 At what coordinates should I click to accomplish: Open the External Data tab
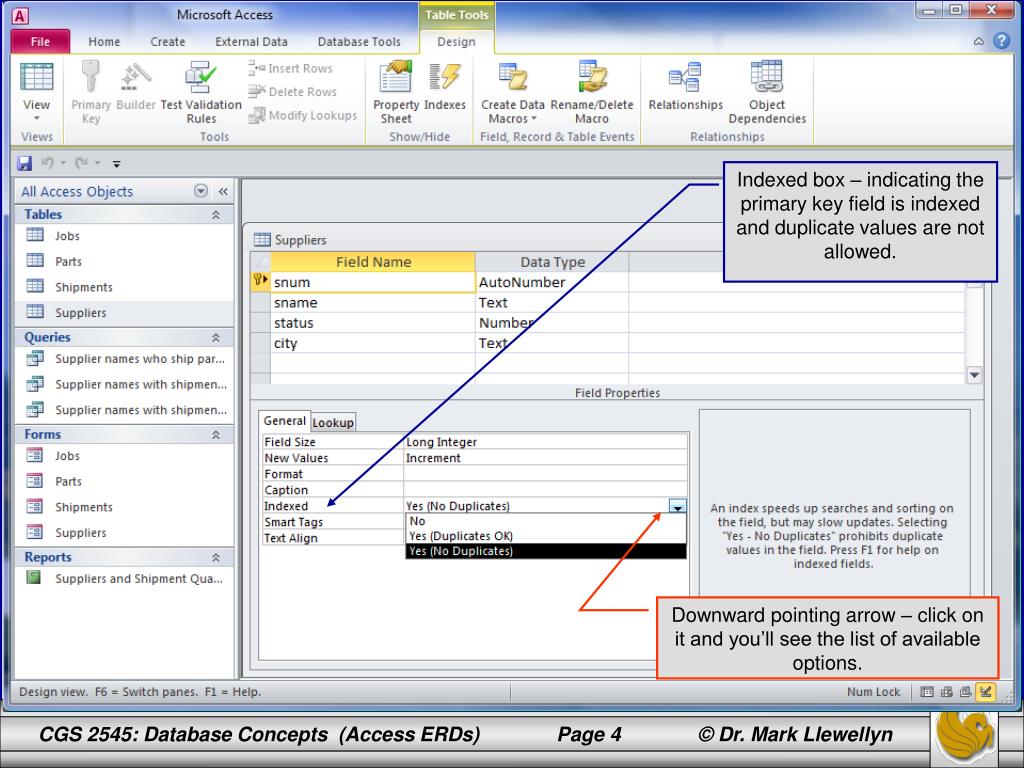(x=251, y=42)
